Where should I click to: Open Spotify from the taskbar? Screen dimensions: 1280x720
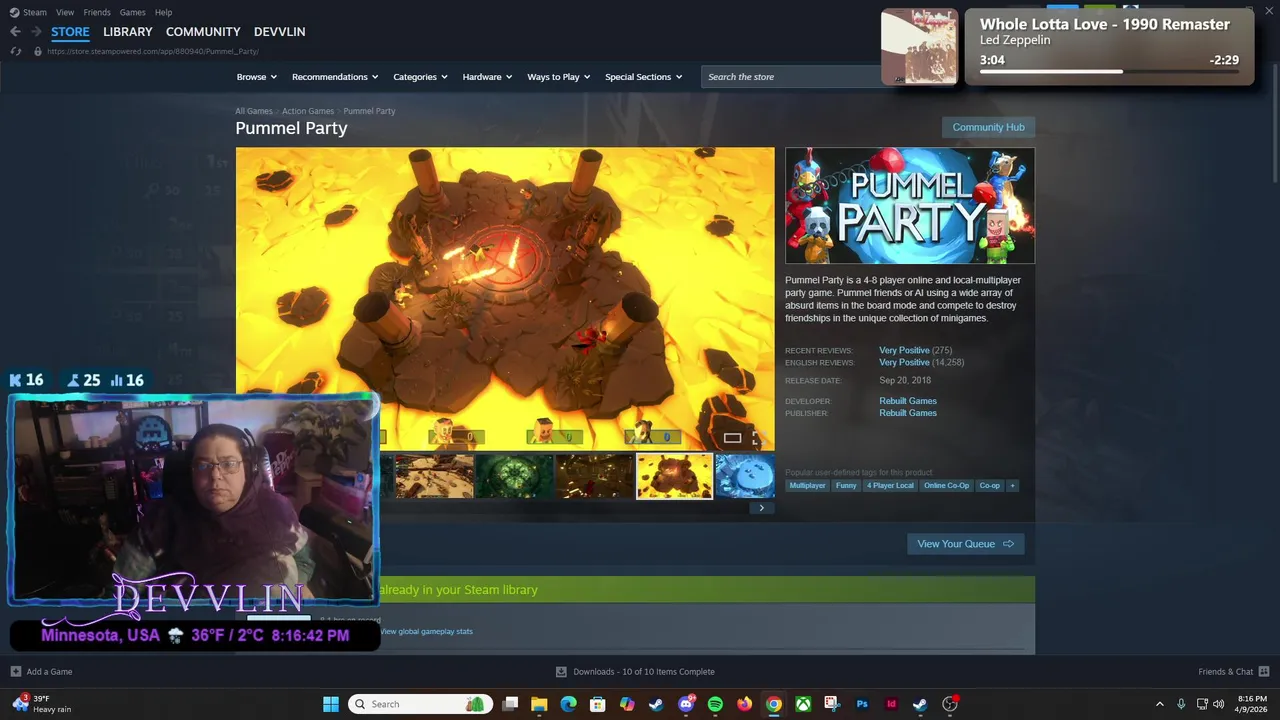point(715,704)
